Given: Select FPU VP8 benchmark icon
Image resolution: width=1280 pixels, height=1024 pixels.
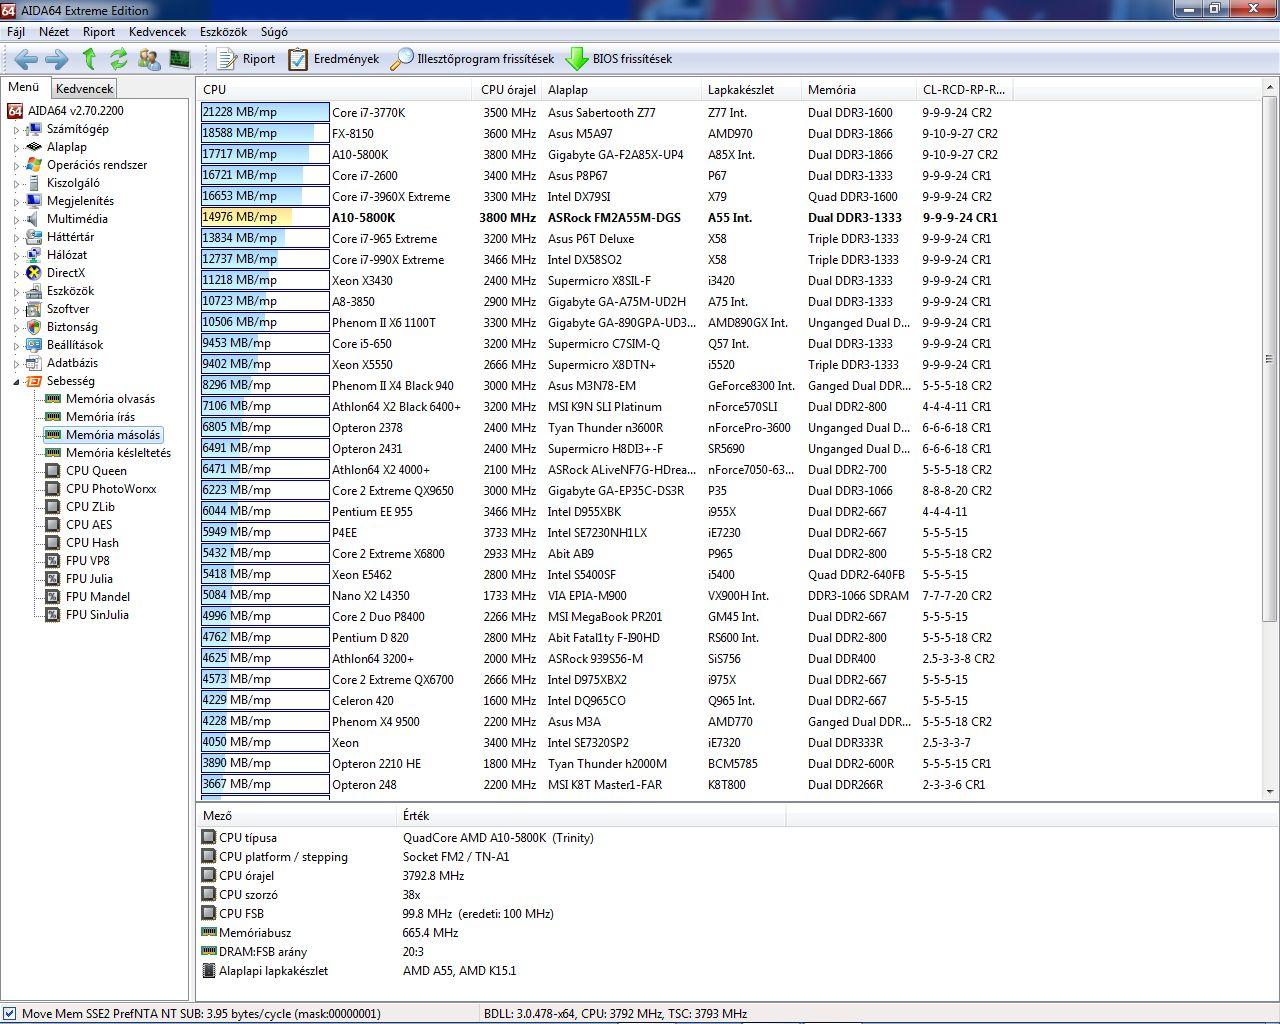Looking at the screenshot, I should coord(53,561).
